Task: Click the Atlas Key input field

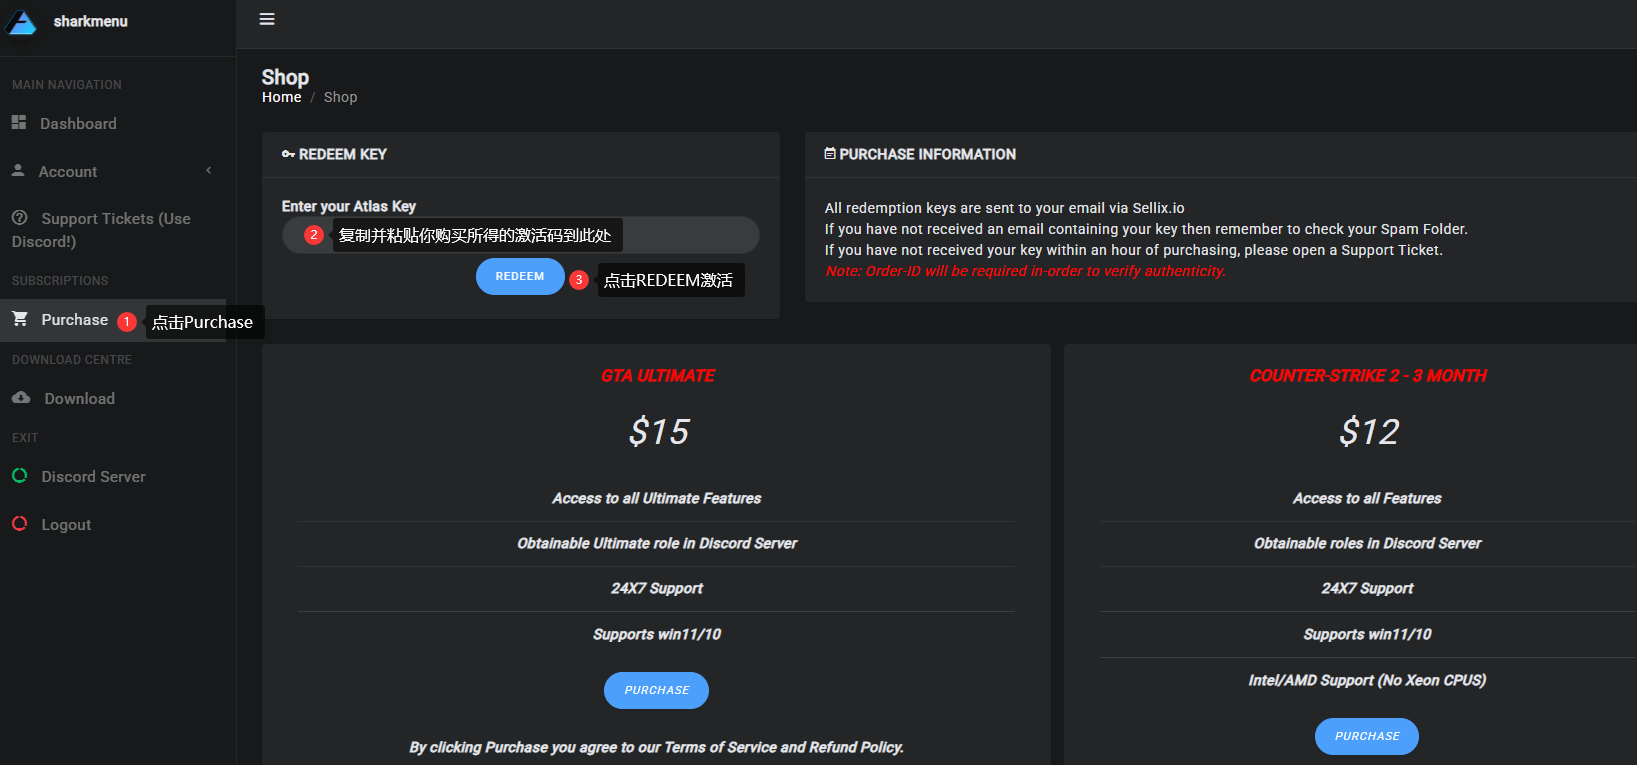Action: 688,236
